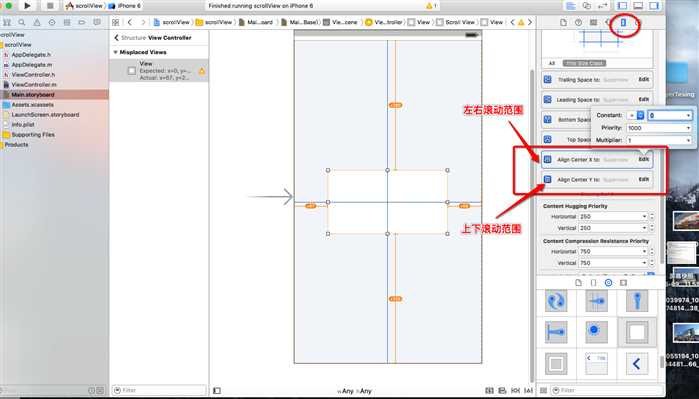Show the Media library tab

pos(623,283)
